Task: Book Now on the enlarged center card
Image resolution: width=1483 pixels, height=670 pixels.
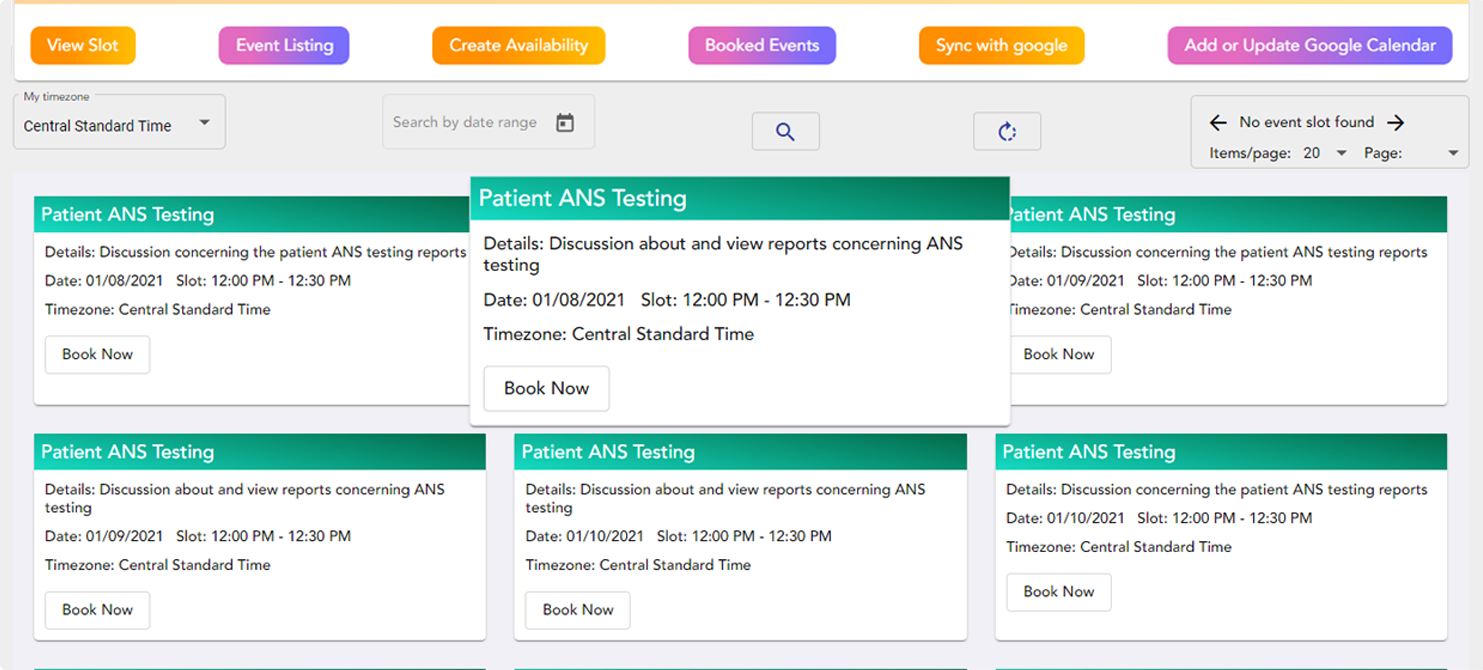Action: click(x=546, y=388)
